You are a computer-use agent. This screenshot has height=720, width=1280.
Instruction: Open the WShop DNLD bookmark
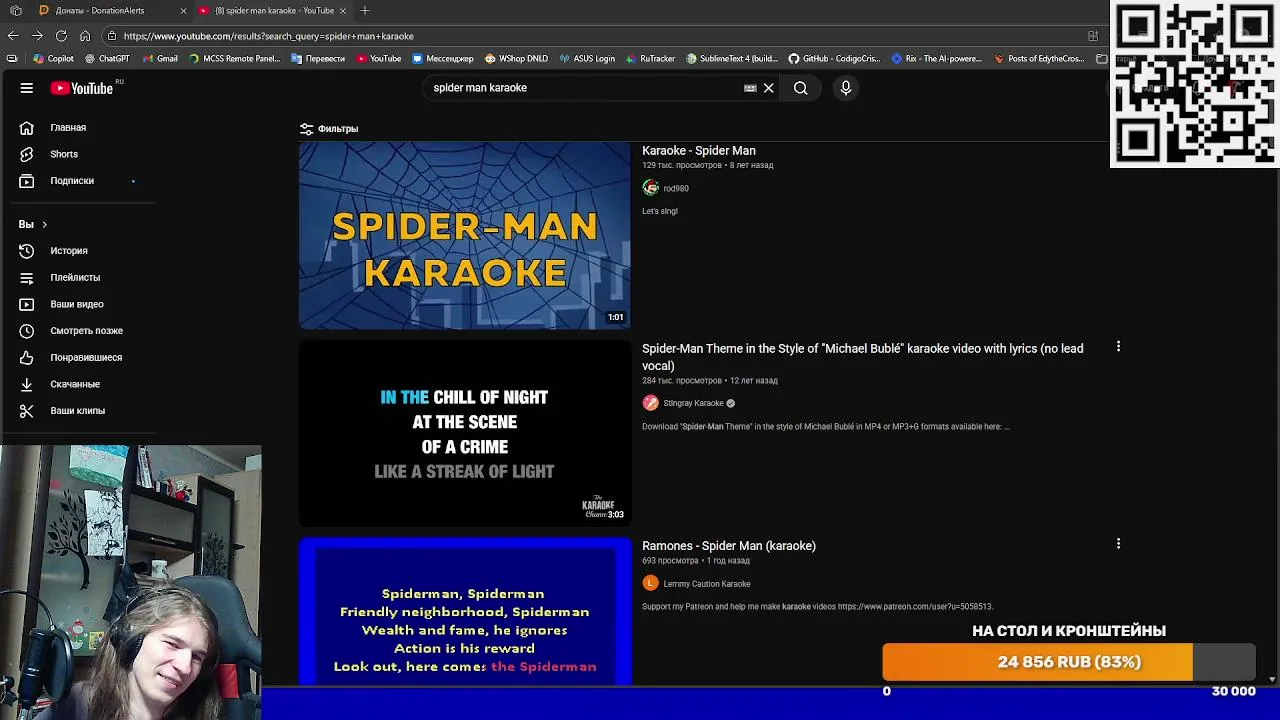point(516,59)
